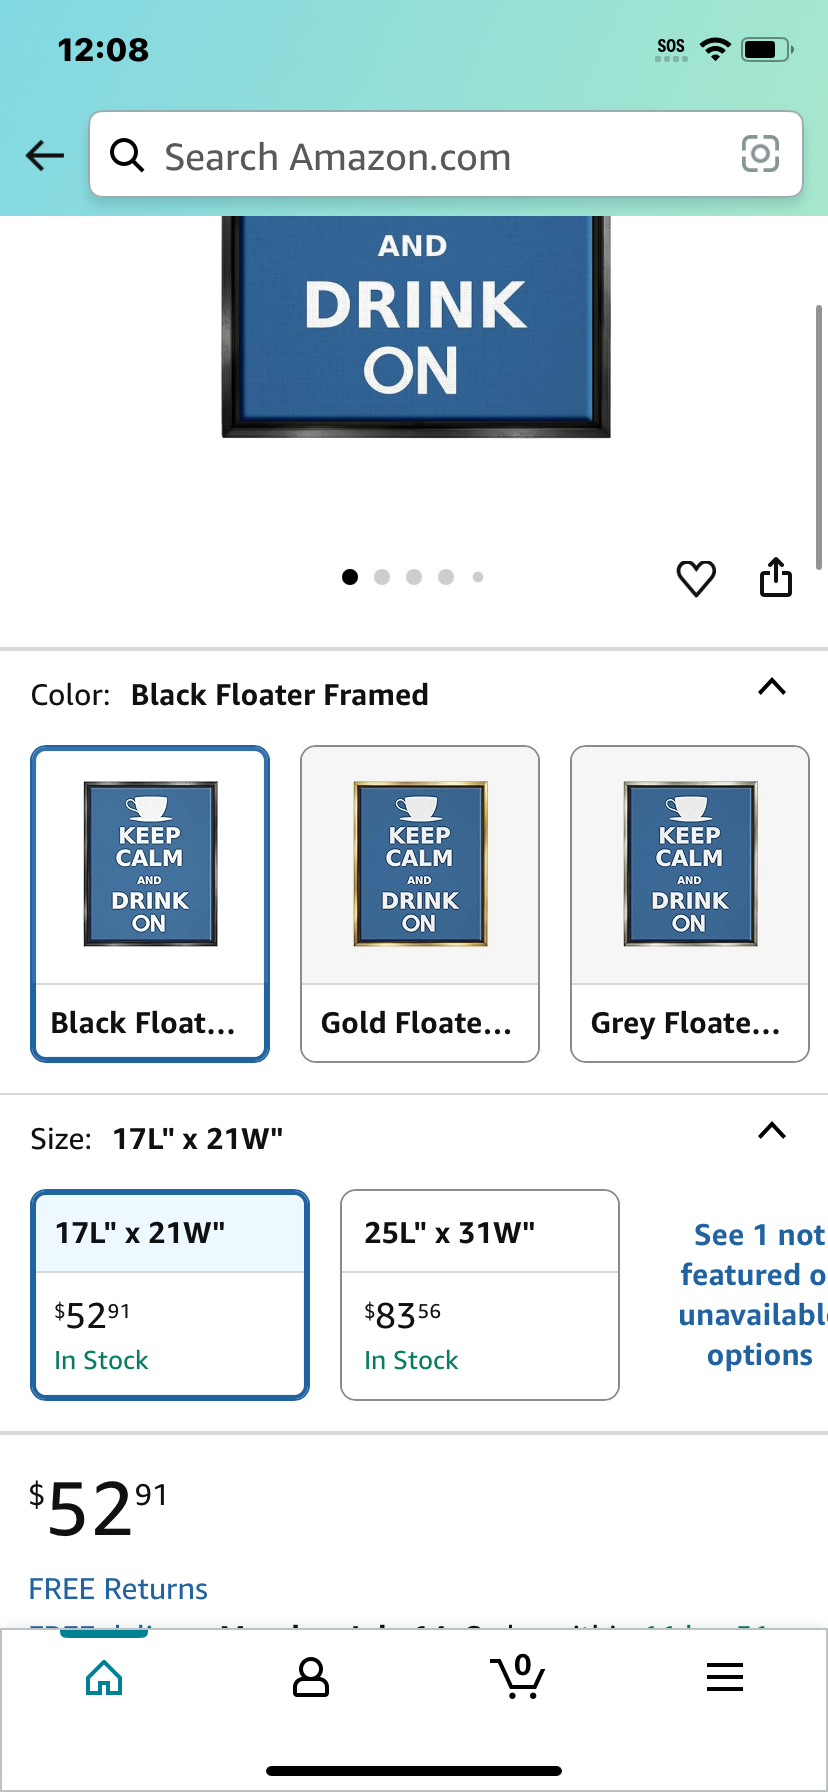Viewport: 828px width, 1792px height.
Task: Tap the share icon
Action: click(776, 577)
